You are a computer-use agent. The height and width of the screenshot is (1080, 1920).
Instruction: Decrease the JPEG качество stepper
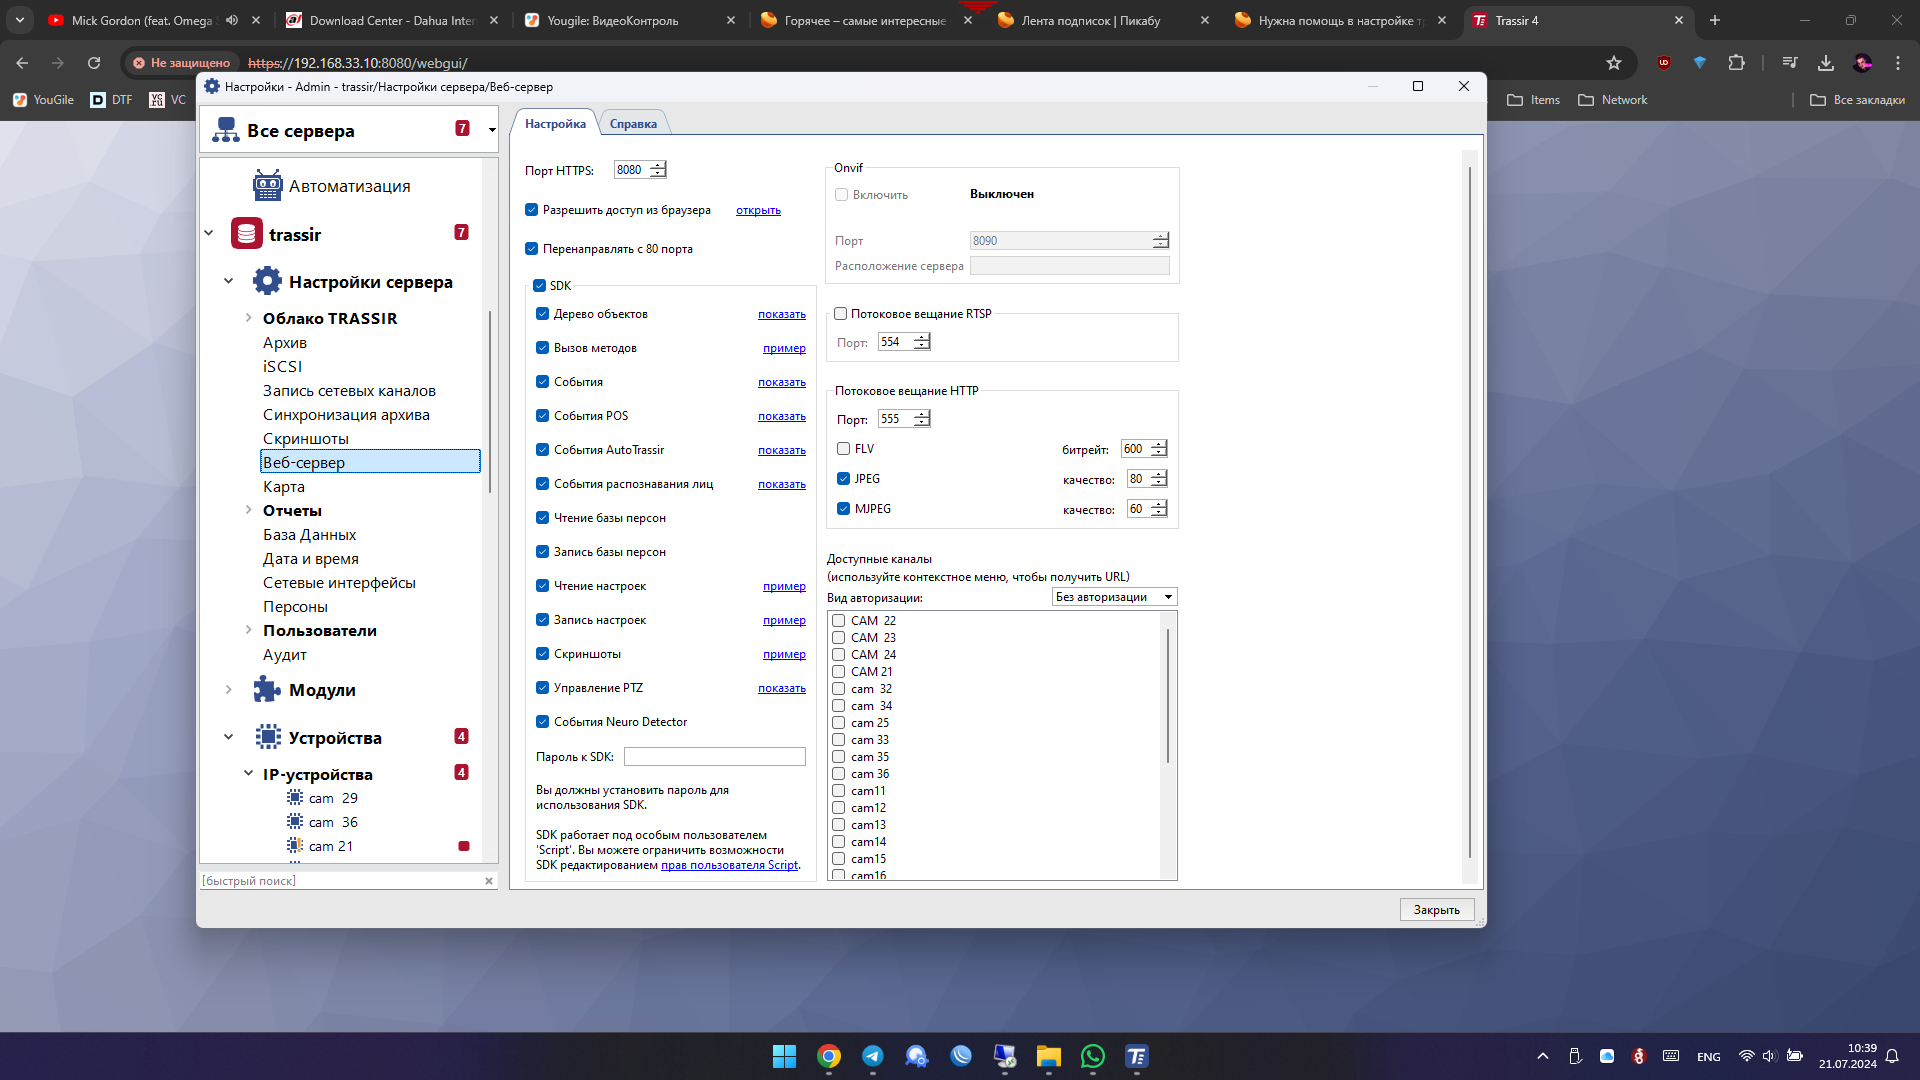(x=1159, y=484)
